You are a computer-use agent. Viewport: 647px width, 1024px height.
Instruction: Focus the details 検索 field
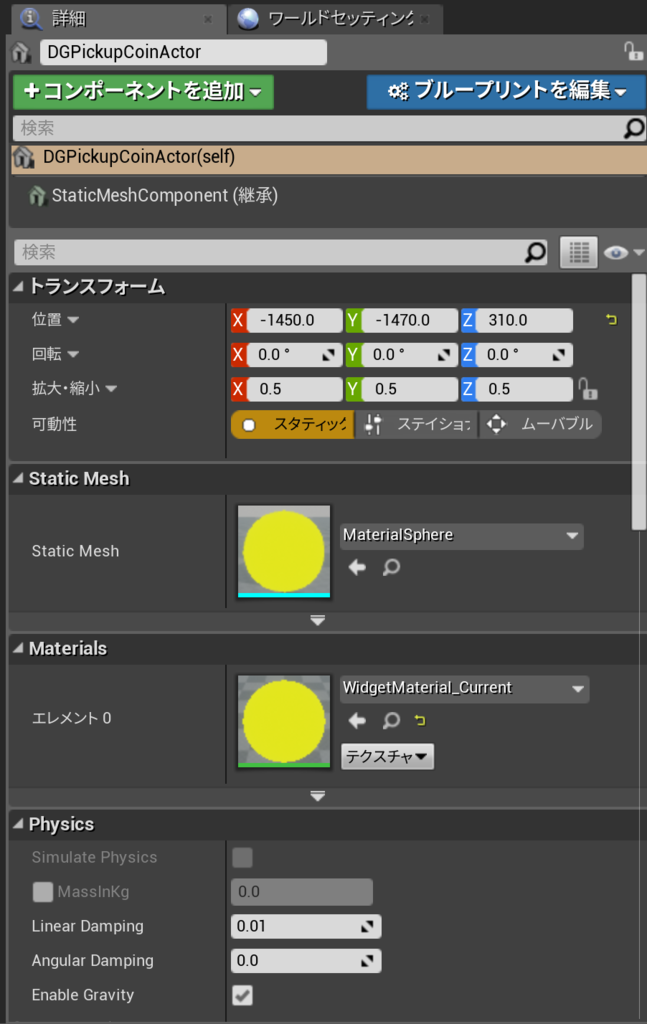click(x=269, y=252)
